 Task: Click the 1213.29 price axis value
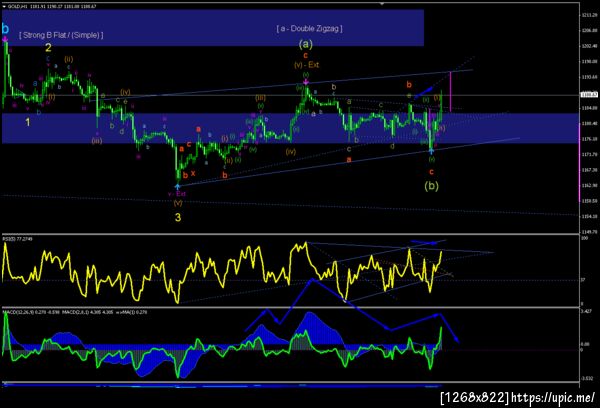[590, 15]
